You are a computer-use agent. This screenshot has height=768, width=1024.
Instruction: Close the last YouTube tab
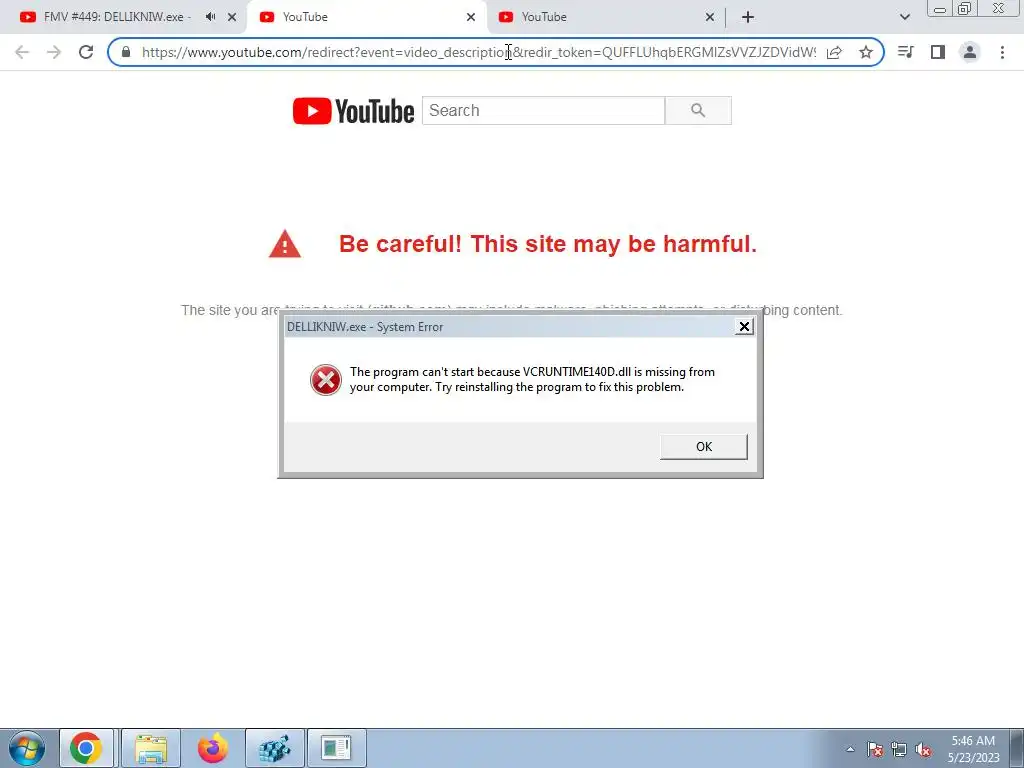(x=710, y=17)
